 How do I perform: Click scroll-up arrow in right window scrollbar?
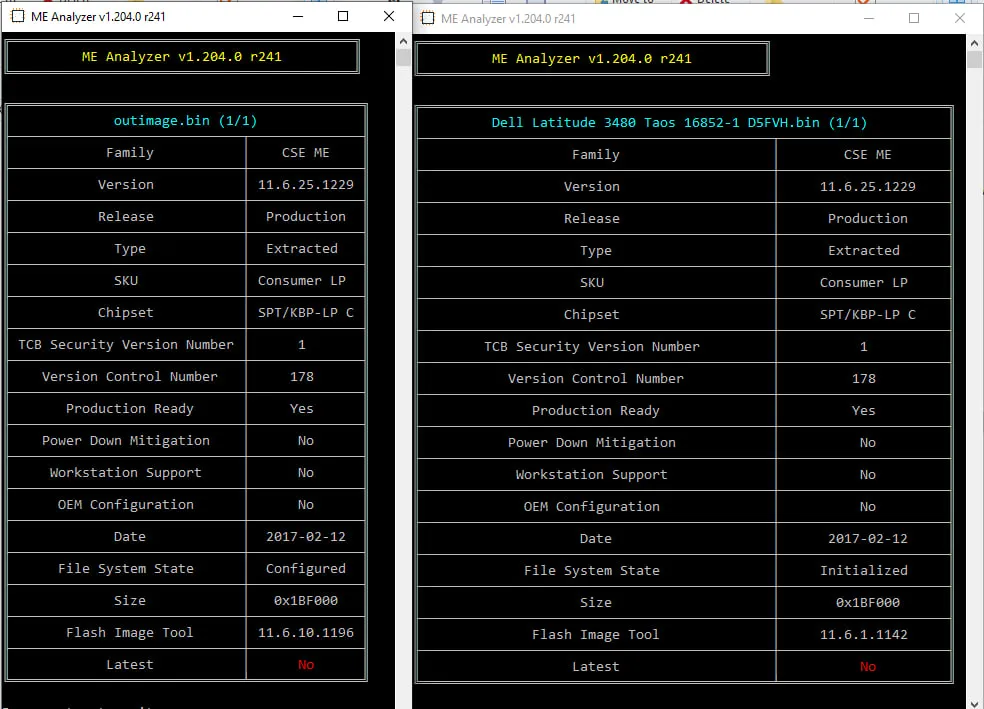coord(975,43)
